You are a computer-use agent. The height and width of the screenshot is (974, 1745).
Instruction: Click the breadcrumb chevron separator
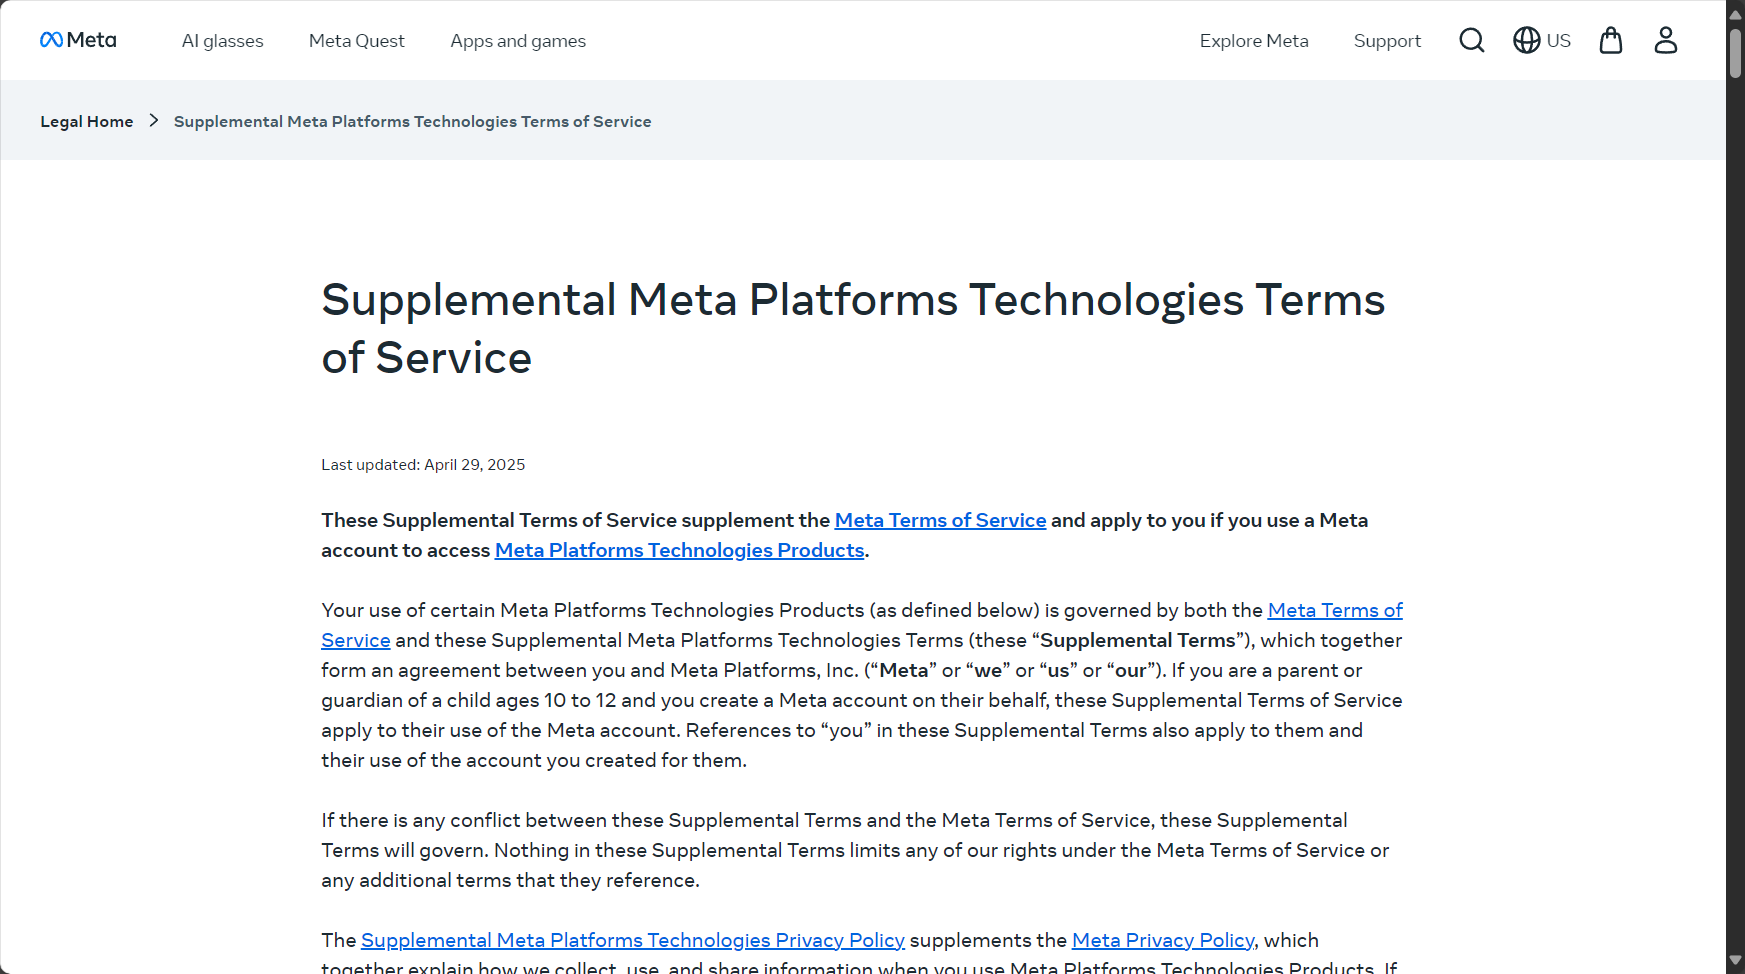[x=154, y=120]
